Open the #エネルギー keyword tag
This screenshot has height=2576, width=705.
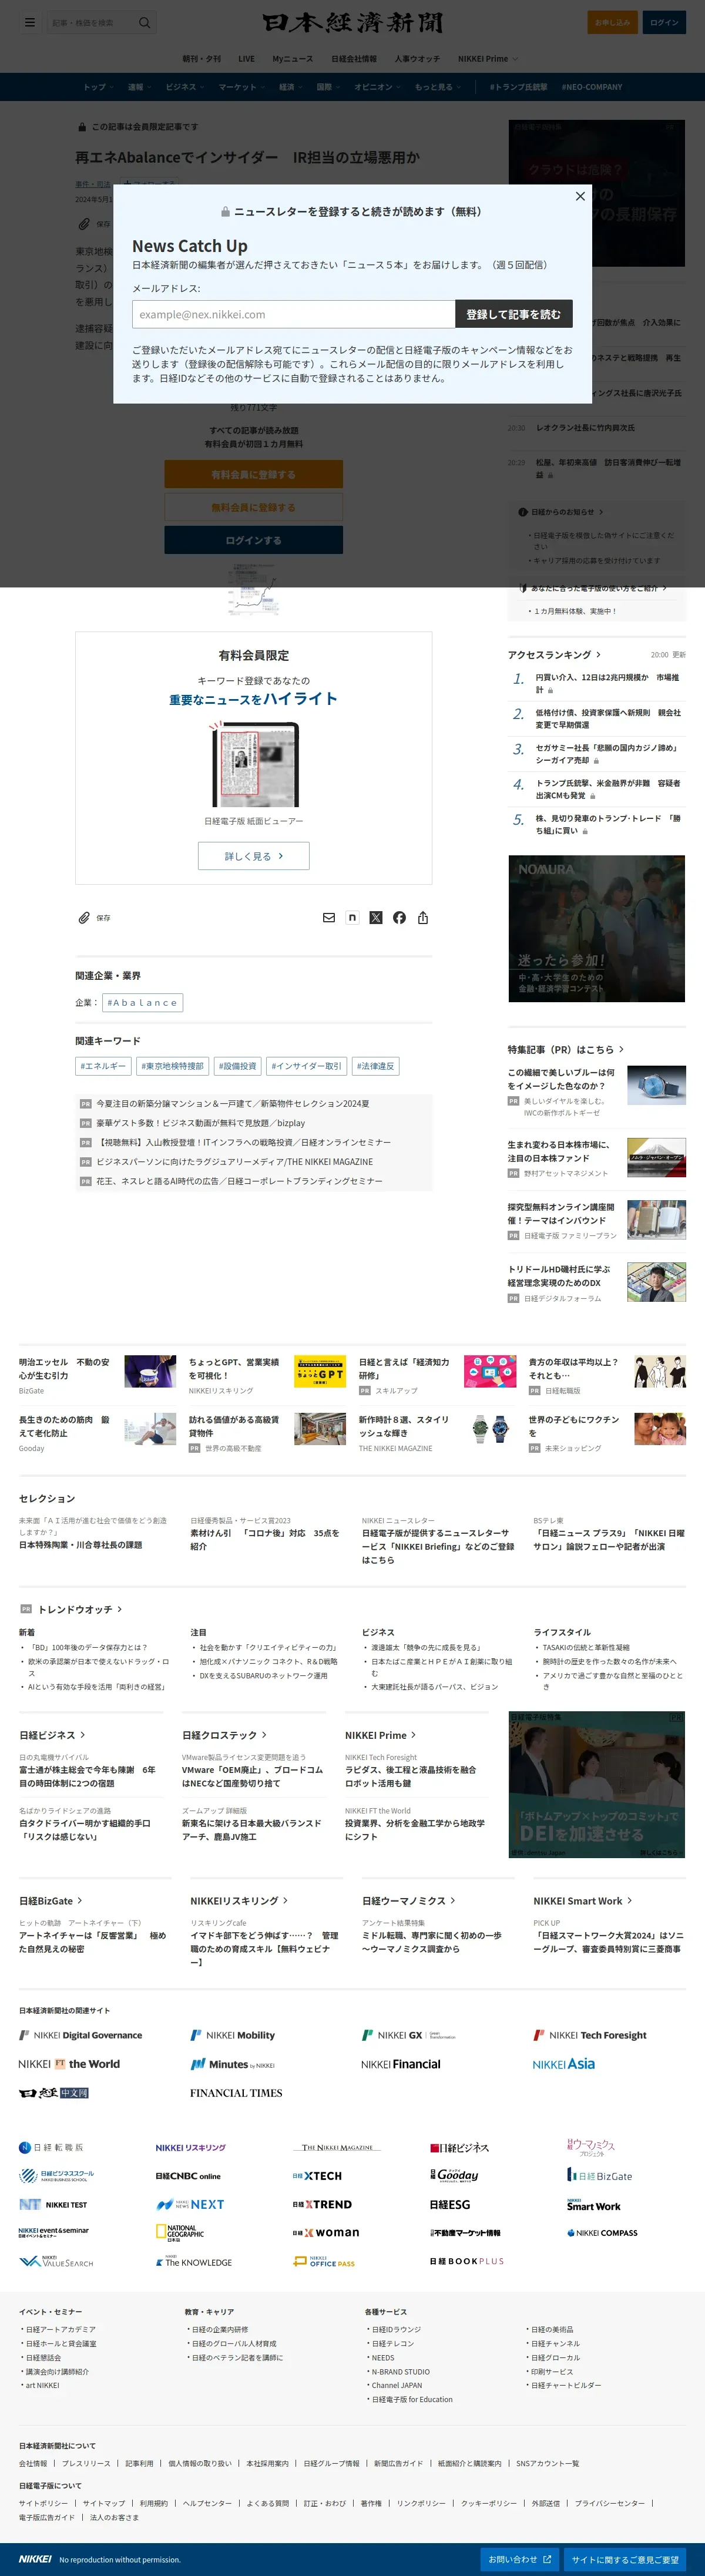click(103, 1066)
